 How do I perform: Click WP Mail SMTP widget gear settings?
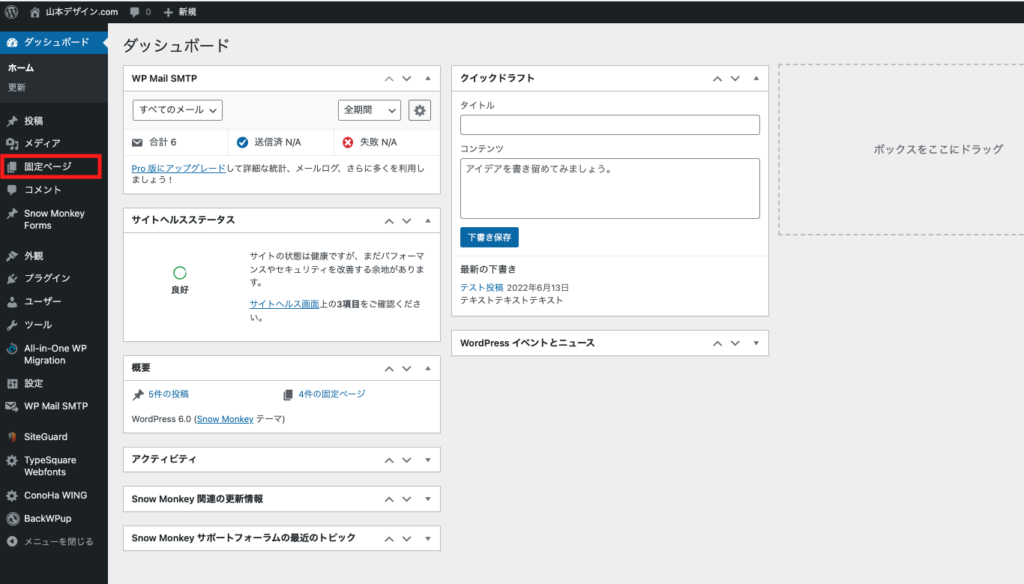coord(419,110)
